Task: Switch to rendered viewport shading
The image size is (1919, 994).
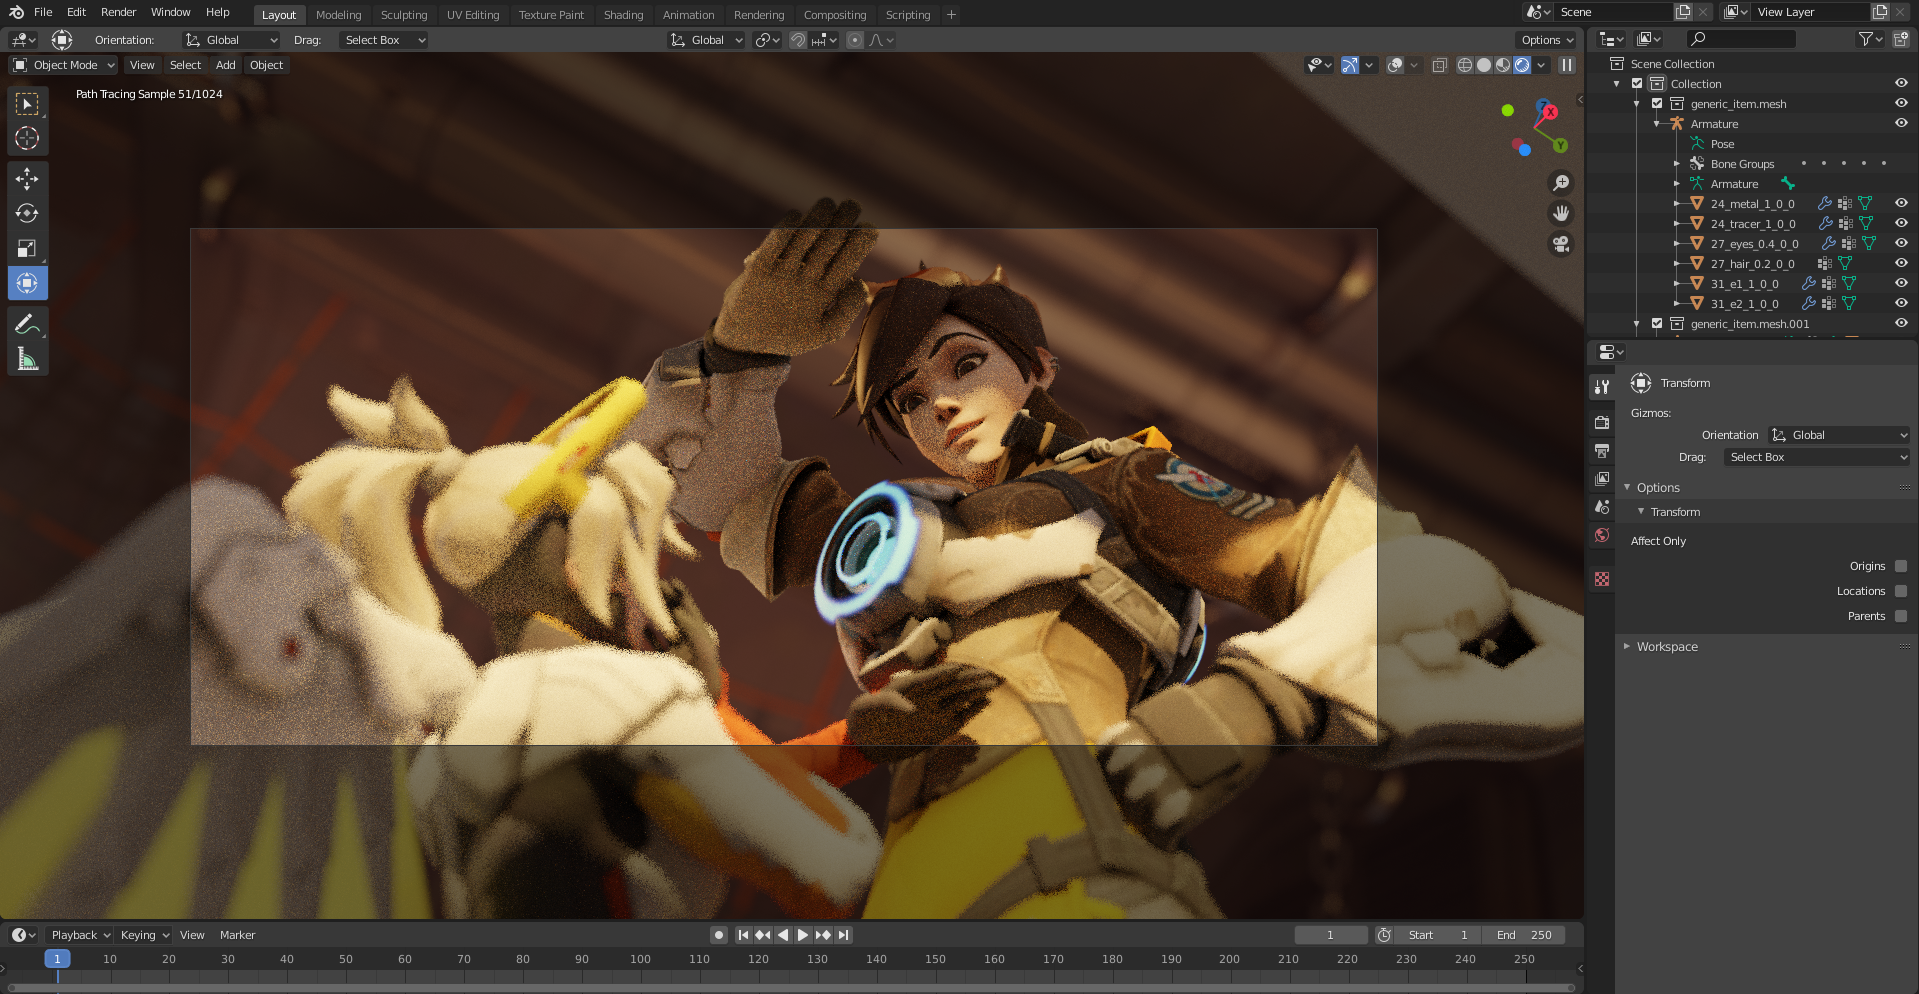Action: 1522,65
